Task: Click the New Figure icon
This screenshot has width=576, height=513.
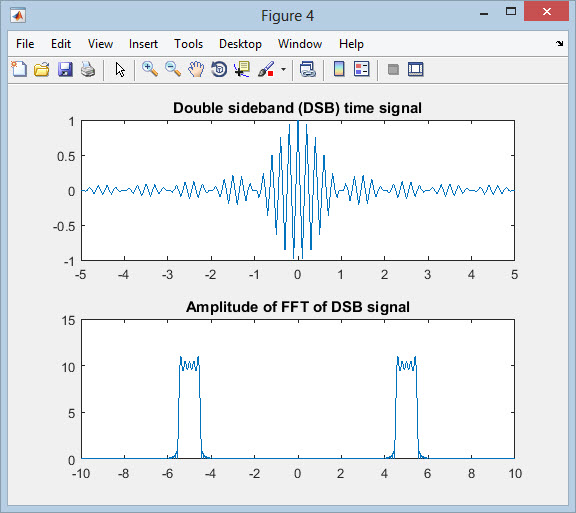Action: [19, 69]
